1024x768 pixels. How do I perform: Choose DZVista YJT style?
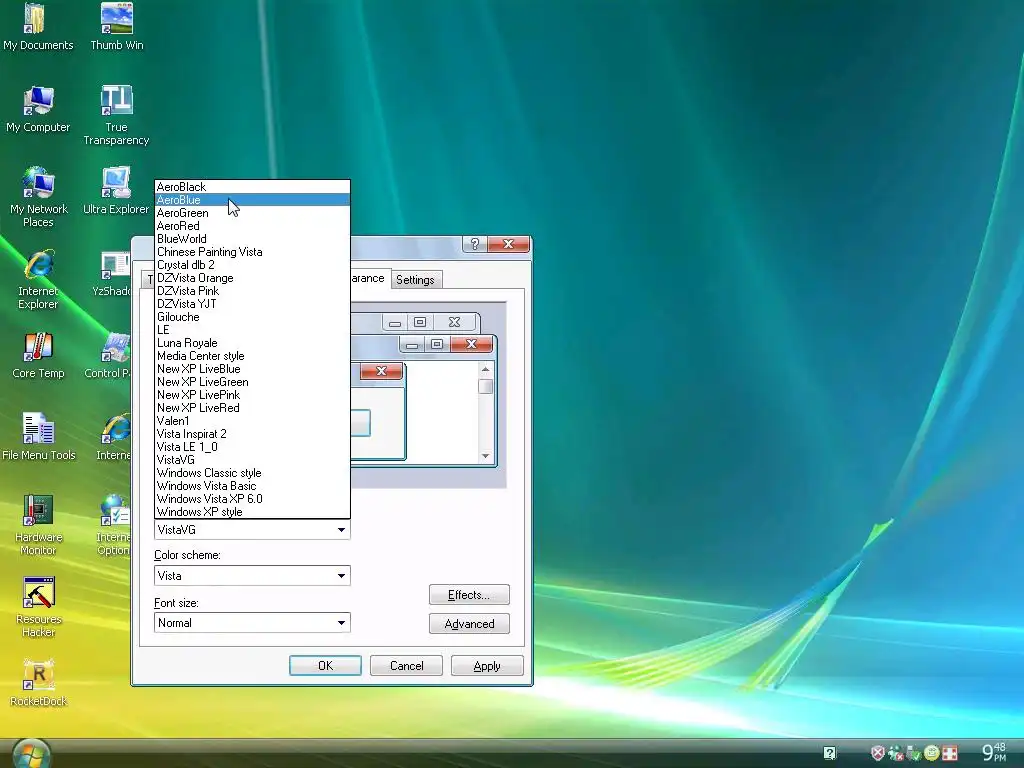click(x=252, y=304)
